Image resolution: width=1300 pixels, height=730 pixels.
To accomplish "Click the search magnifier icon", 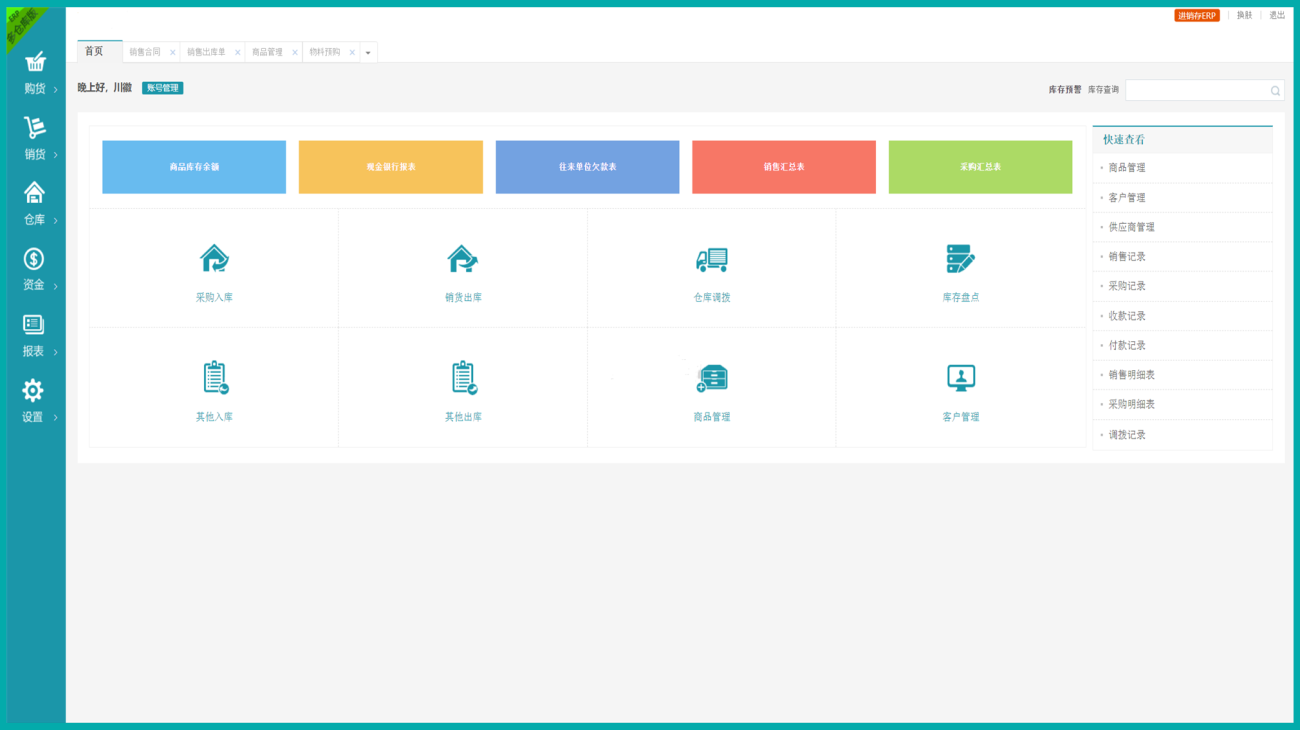I will (x=1275, y=91).
